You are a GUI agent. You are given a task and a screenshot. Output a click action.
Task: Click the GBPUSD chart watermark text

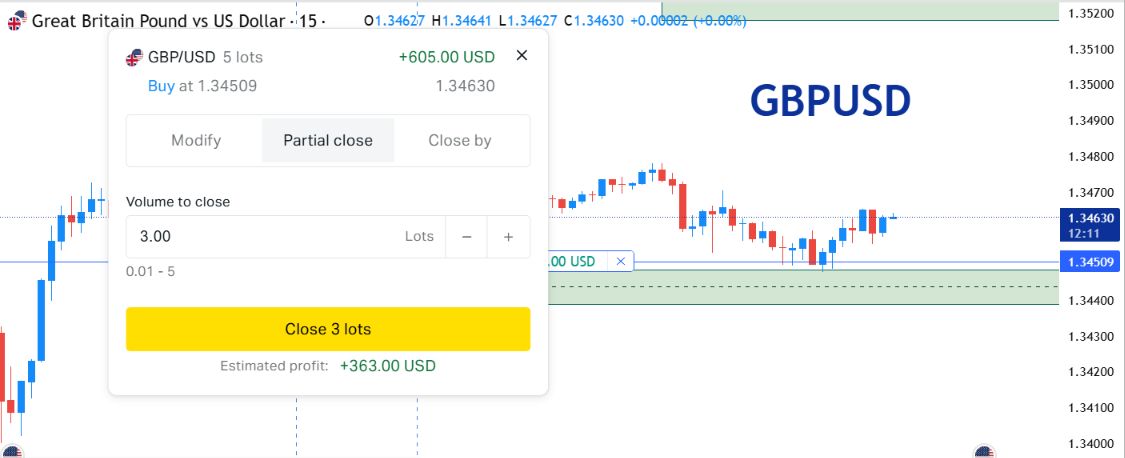[x=830, y=101]
